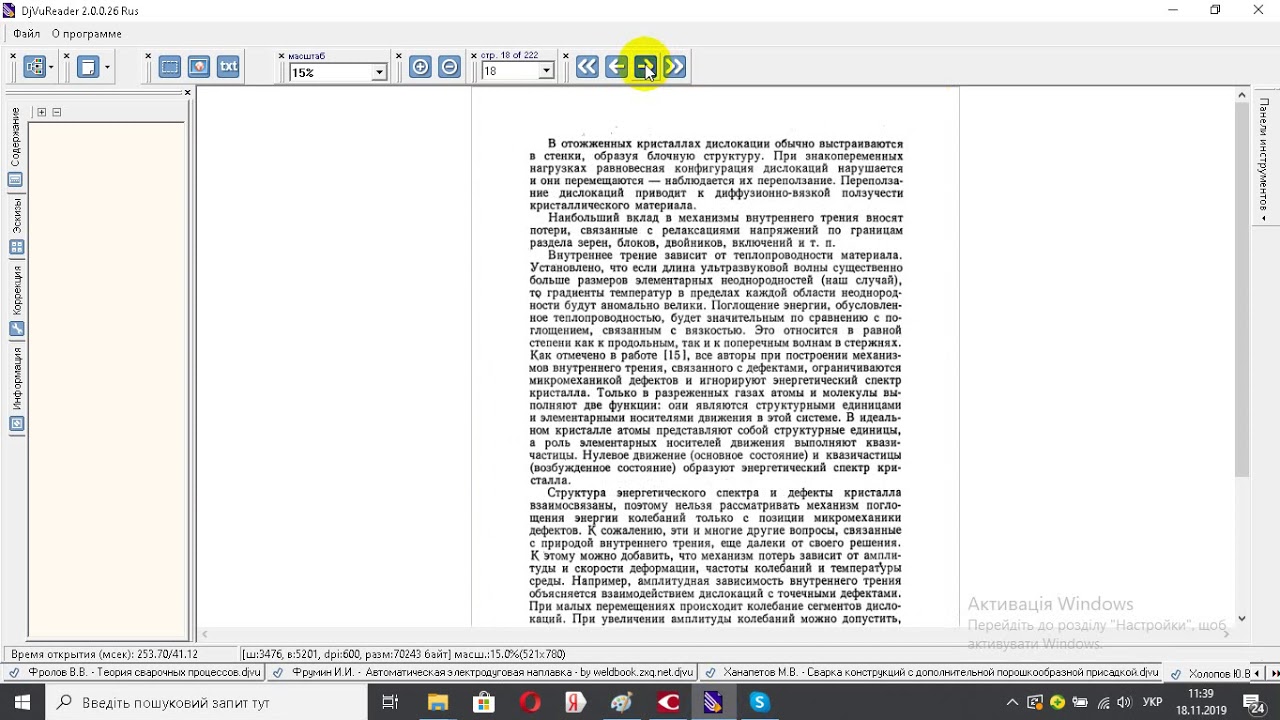Open the О программе menu

tap(87, 34)
